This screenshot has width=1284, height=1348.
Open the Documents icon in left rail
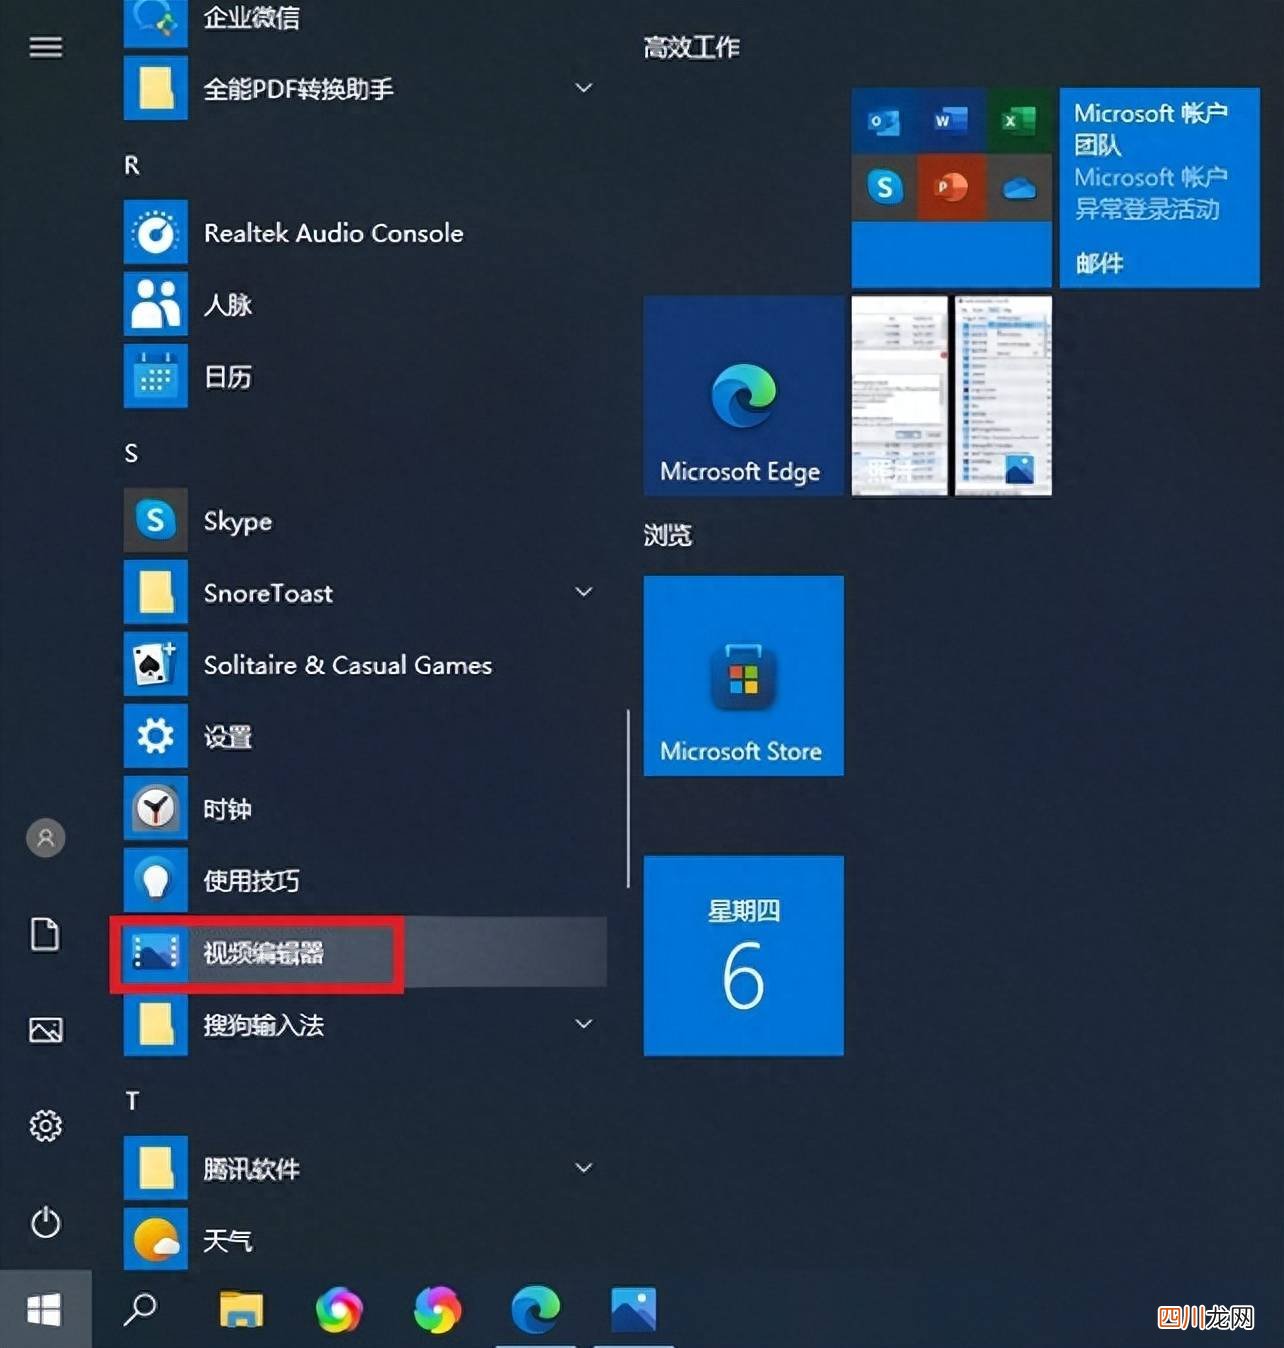pos(45,934)
